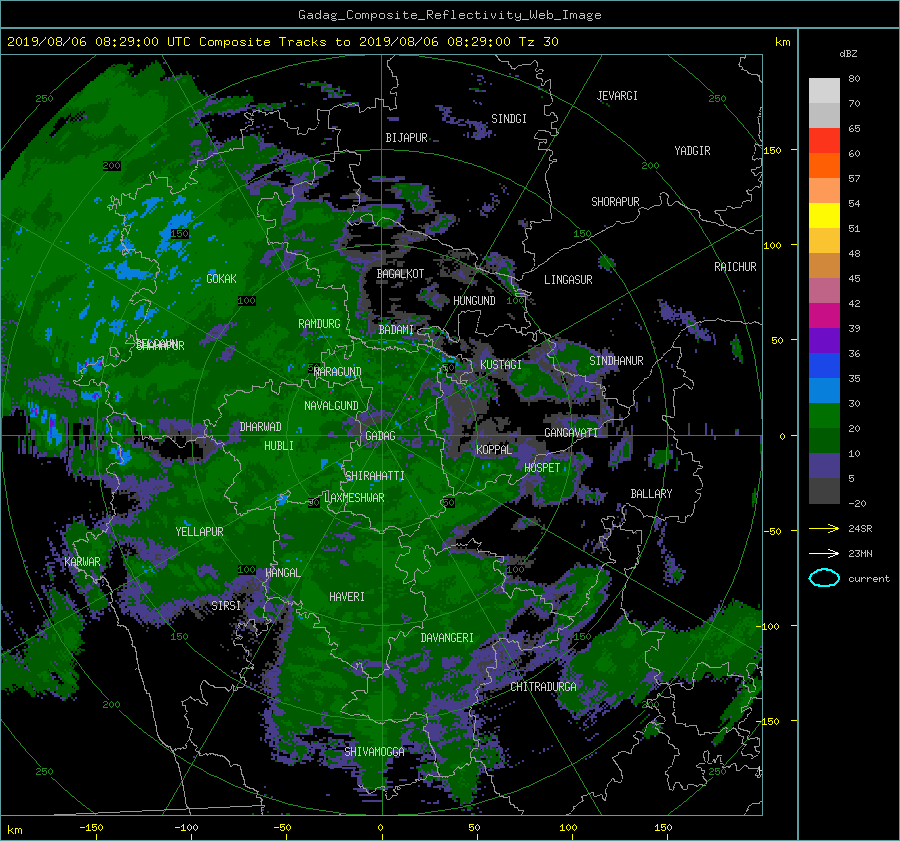Click the cyan 'current' ellipse legend icon
This screenshot has height=841, width=900.
tap(824, 578)
